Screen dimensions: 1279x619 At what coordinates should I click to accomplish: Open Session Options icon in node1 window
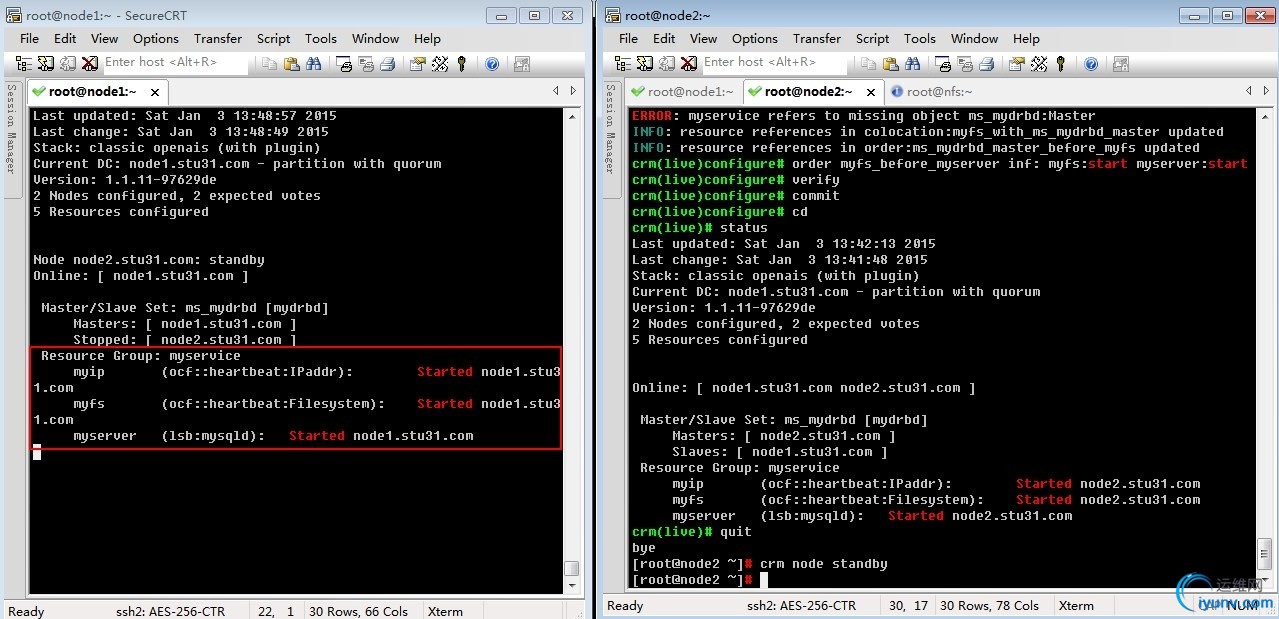(x=416, y=63)
